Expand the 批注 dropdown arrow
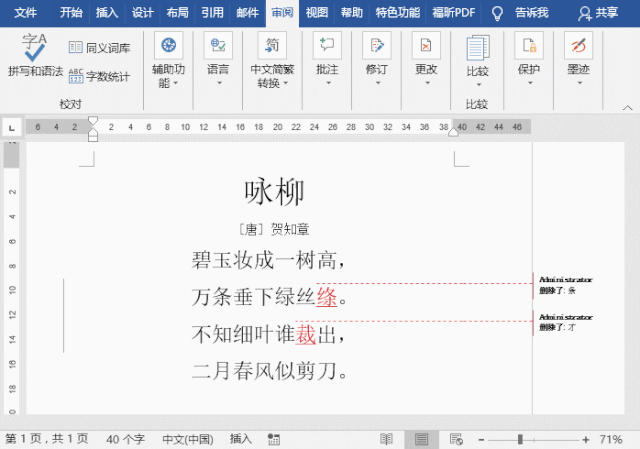The height and width of the screenshot is (449, 640). coord(329,83)
